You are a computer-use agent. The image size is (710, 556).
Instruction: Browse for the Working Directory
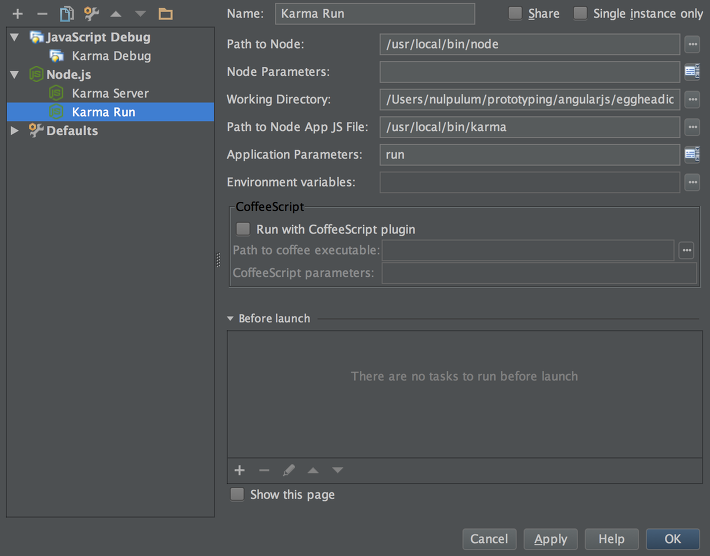tap(692, 100)
